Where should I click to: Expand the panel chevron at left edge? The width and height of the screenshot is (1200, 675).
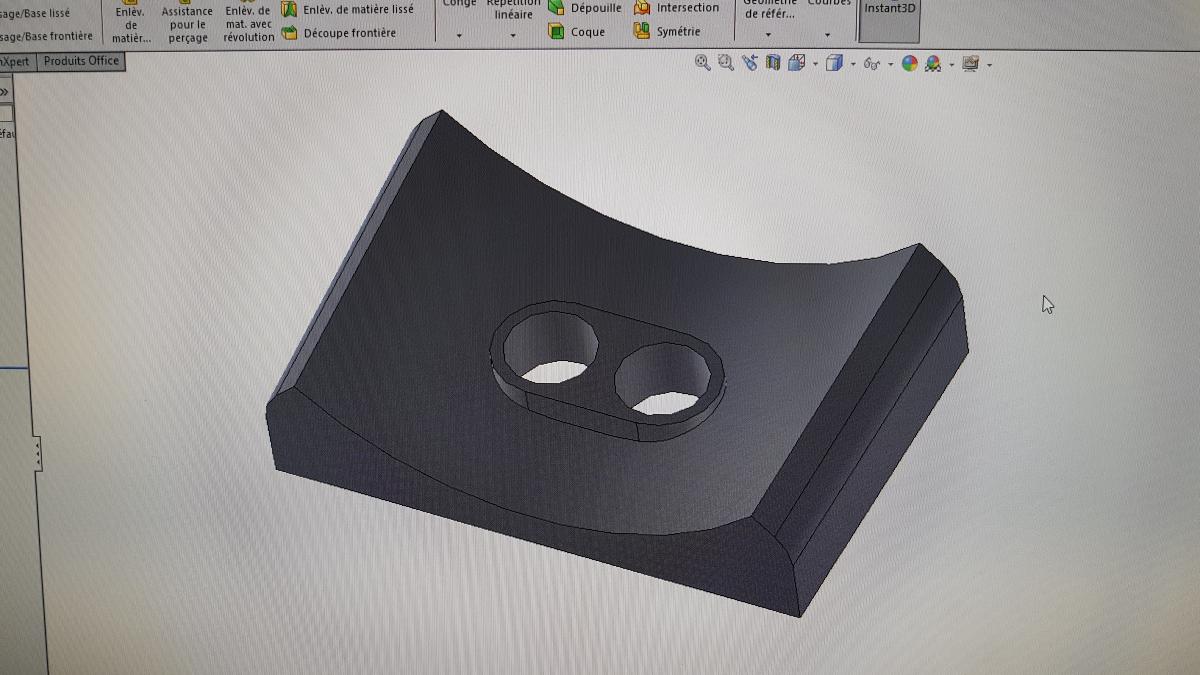[x=4, y=92]
